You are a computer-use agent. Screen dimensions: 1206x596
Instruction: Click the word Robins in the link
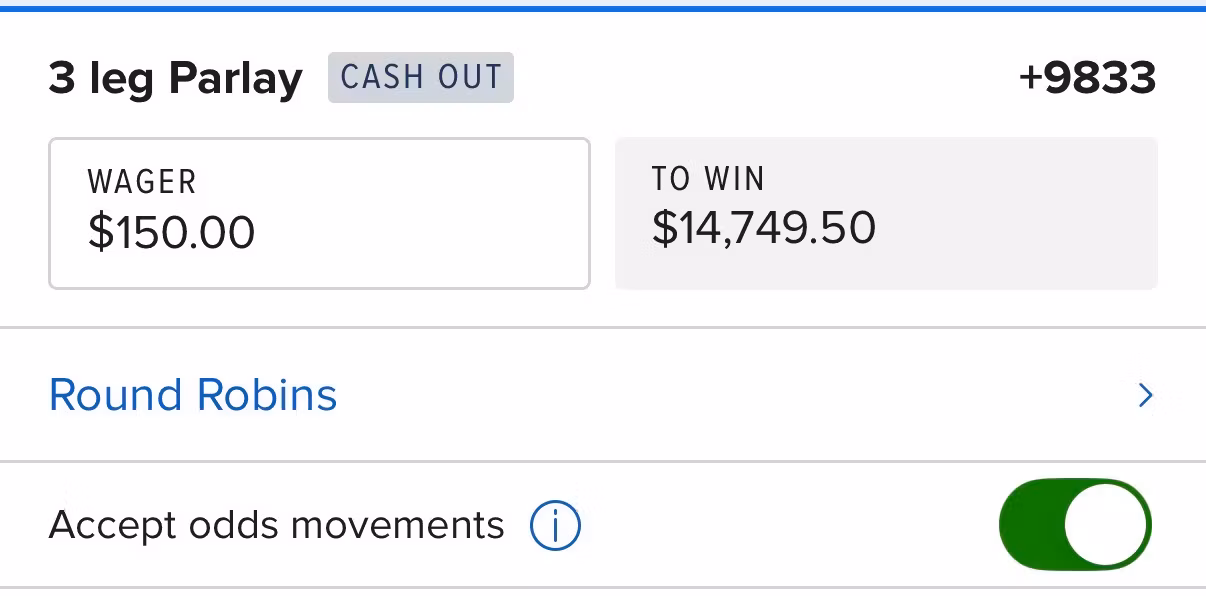[x=267, y=395]
